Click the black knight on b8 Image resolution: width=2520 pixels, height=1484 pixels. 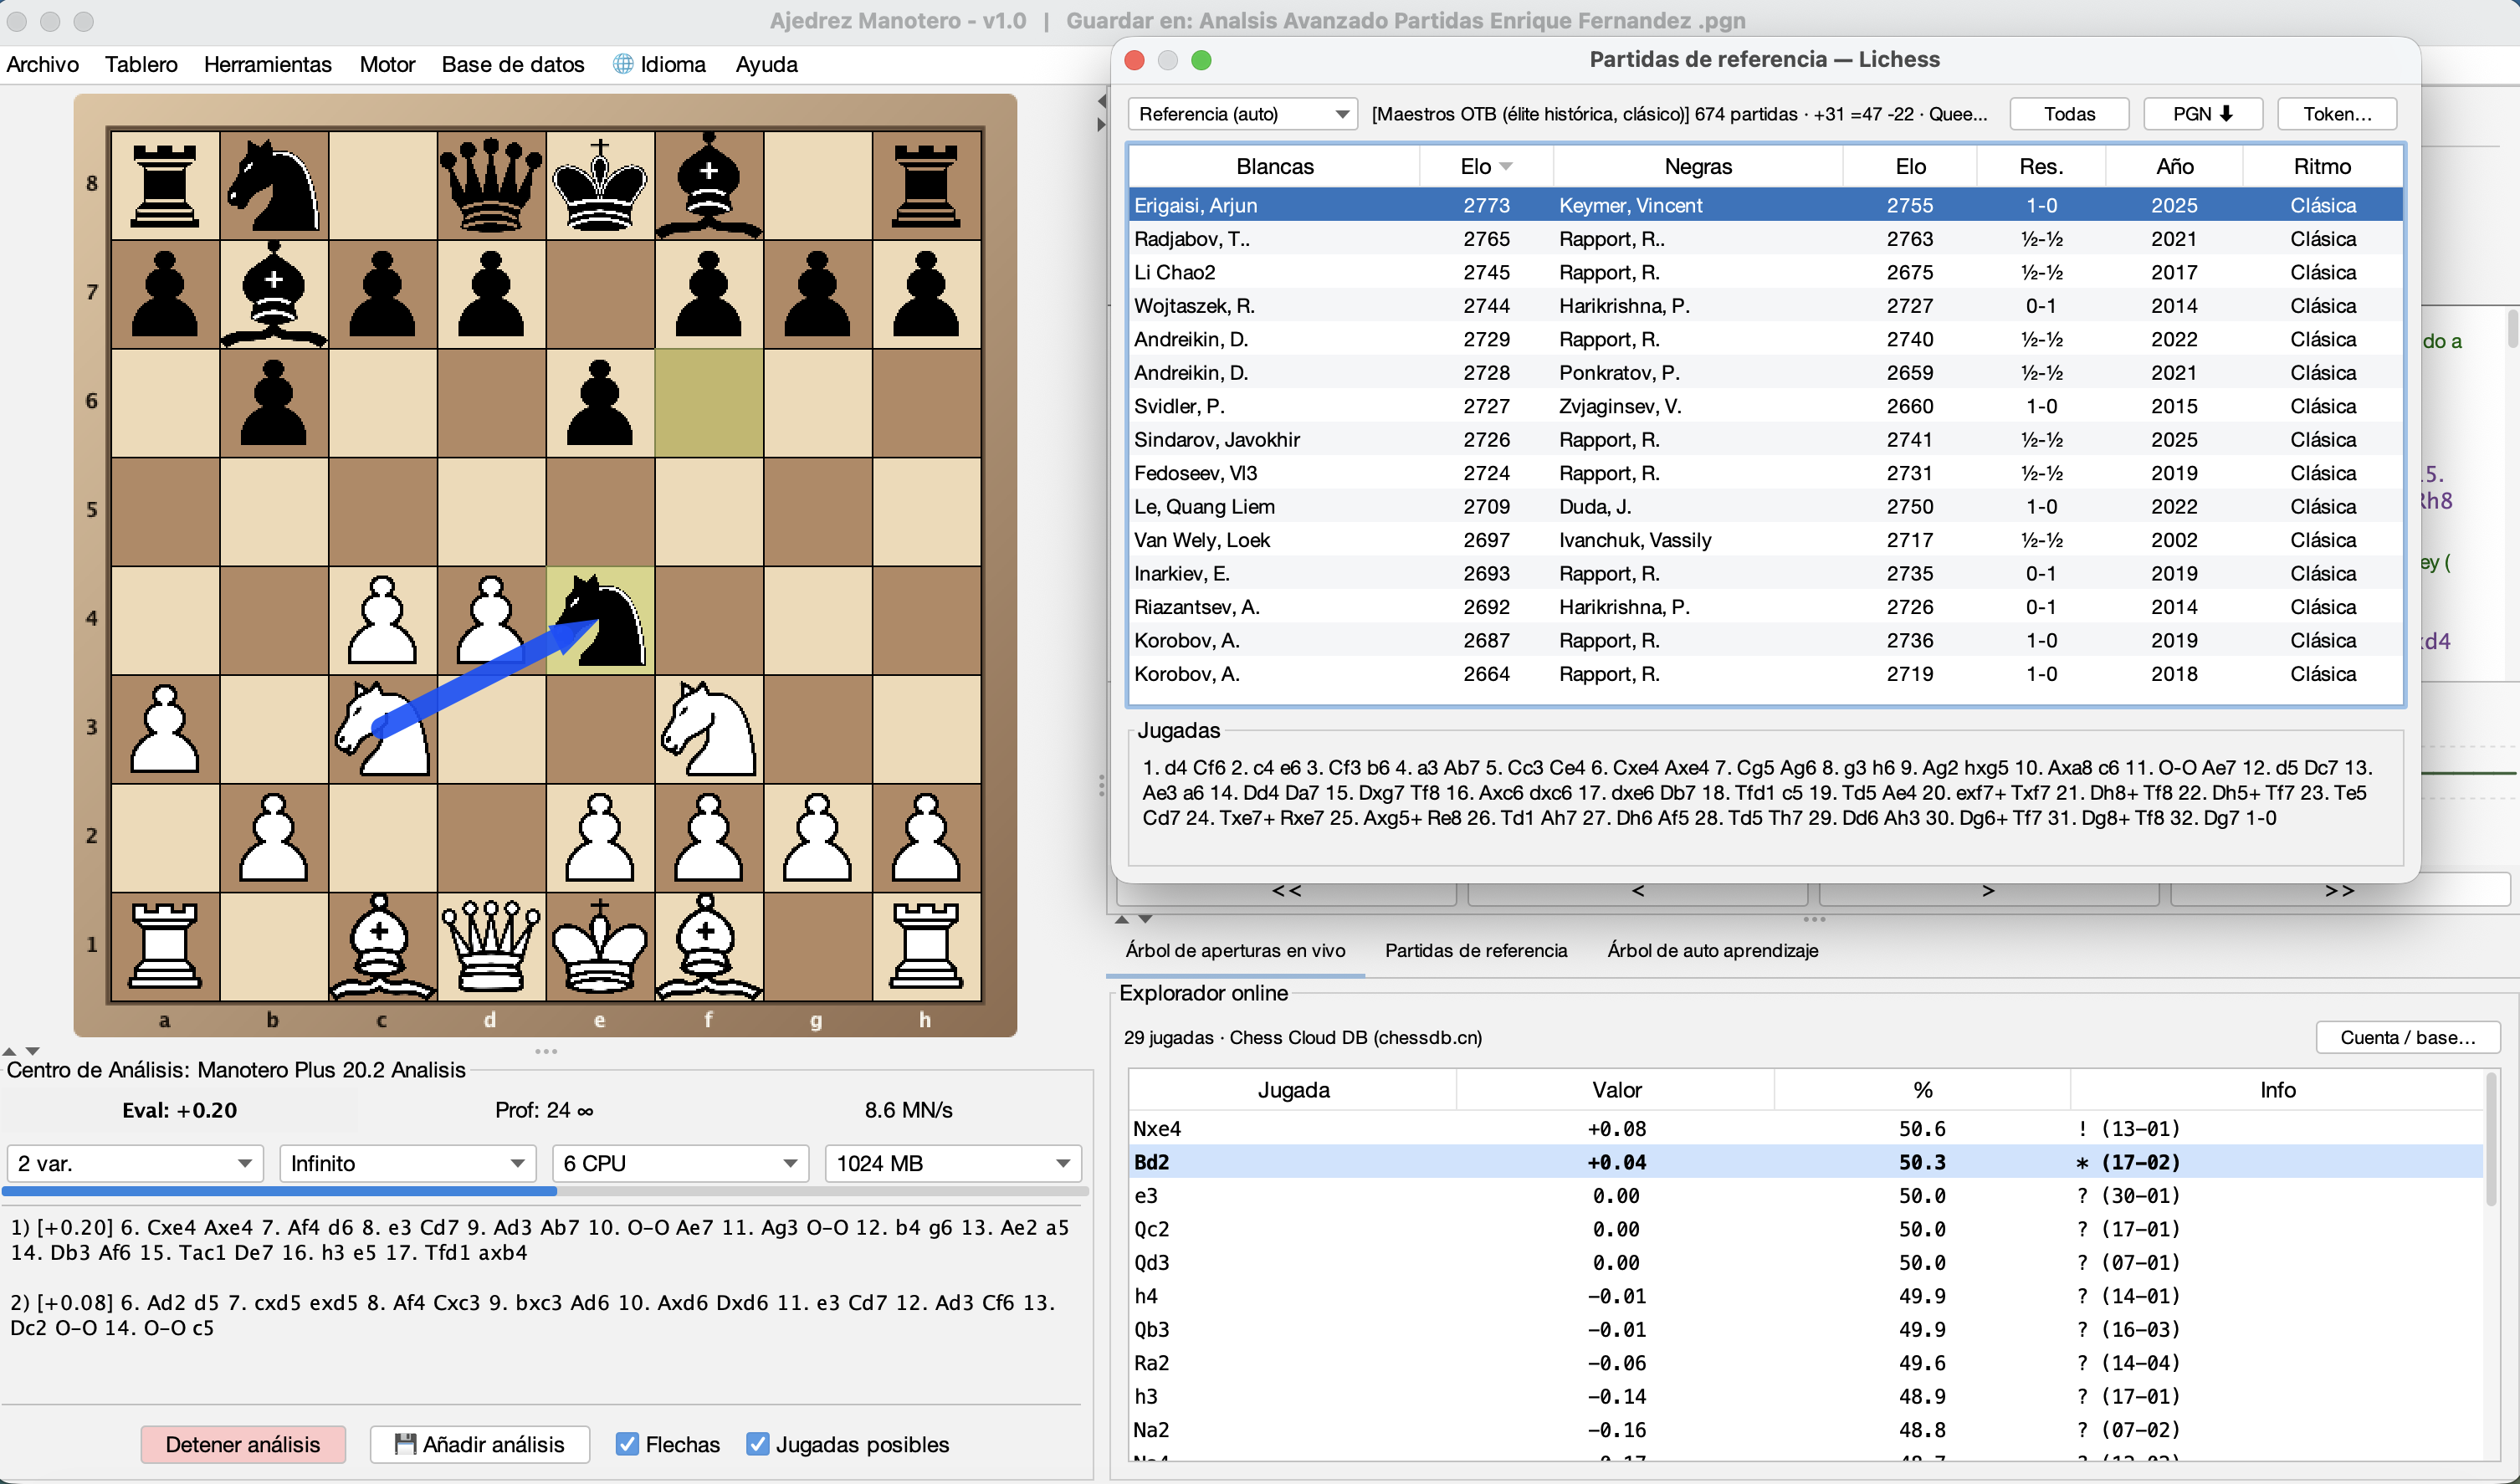(273, 185)
